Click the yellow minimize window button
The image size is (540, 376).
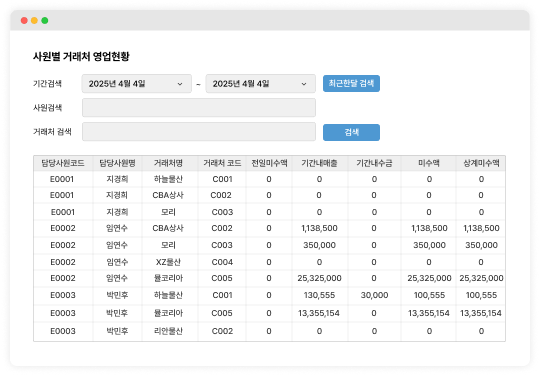34,21
